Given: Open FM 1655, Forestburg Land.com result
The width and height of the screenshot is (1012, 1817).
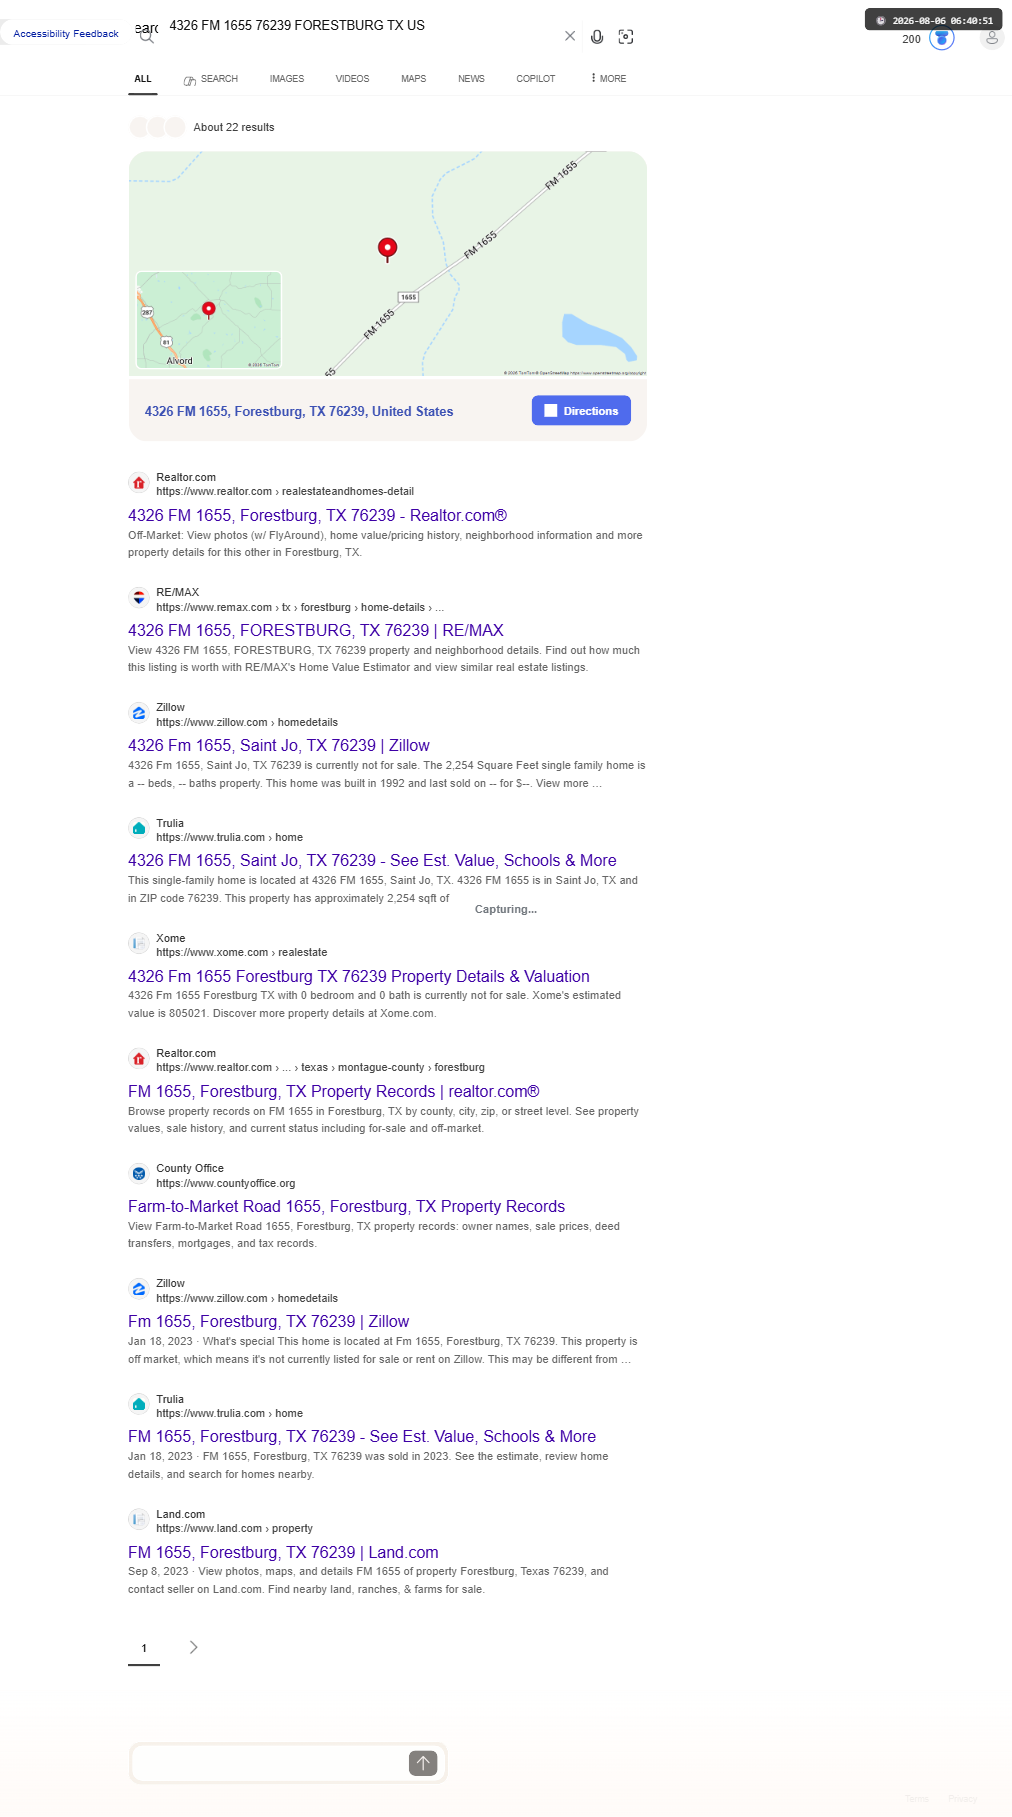Looking at the screenshot, I should coord(283,1553).
